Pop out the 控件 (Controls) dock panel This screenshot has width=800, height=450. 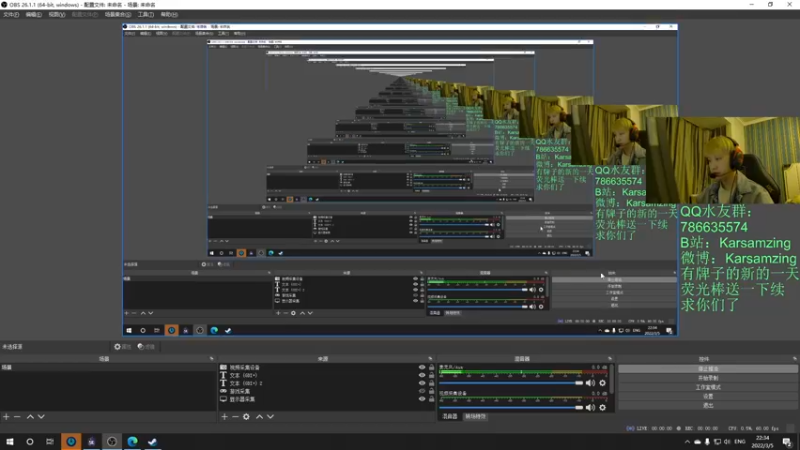click(794, 359)
